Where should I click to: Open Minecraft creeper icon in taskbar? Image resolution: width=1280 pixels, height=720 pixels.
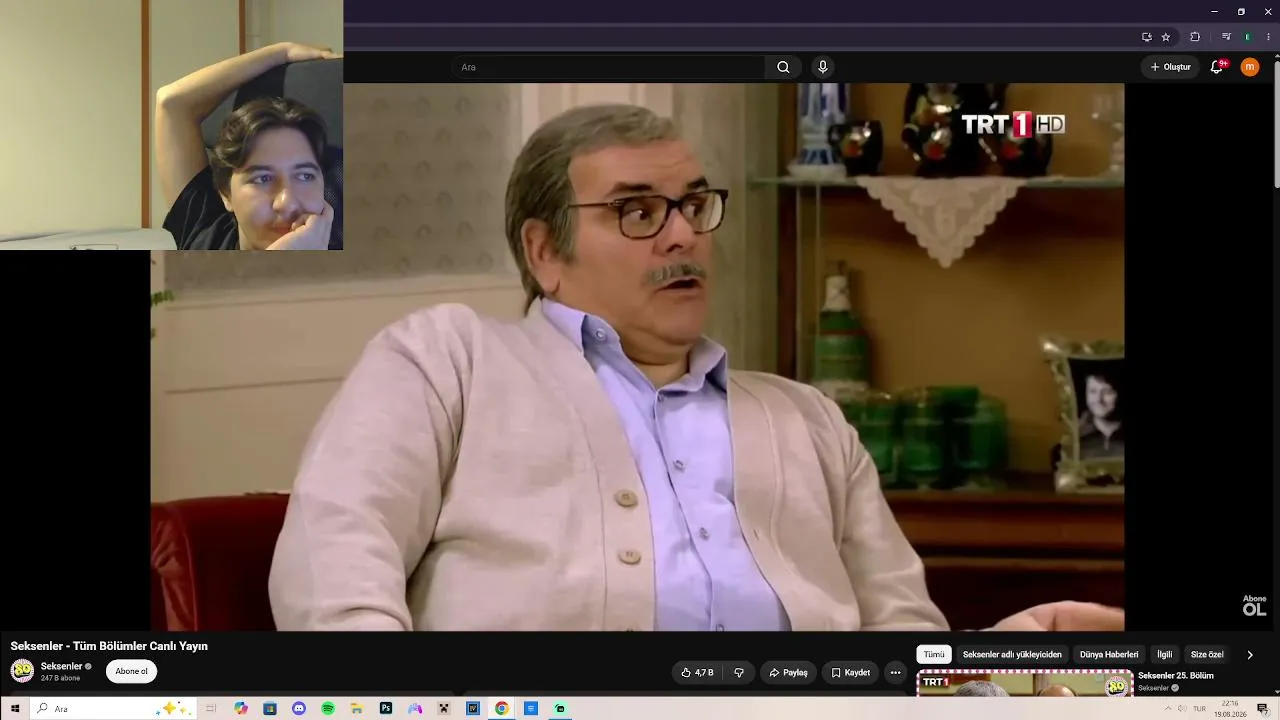444,709
